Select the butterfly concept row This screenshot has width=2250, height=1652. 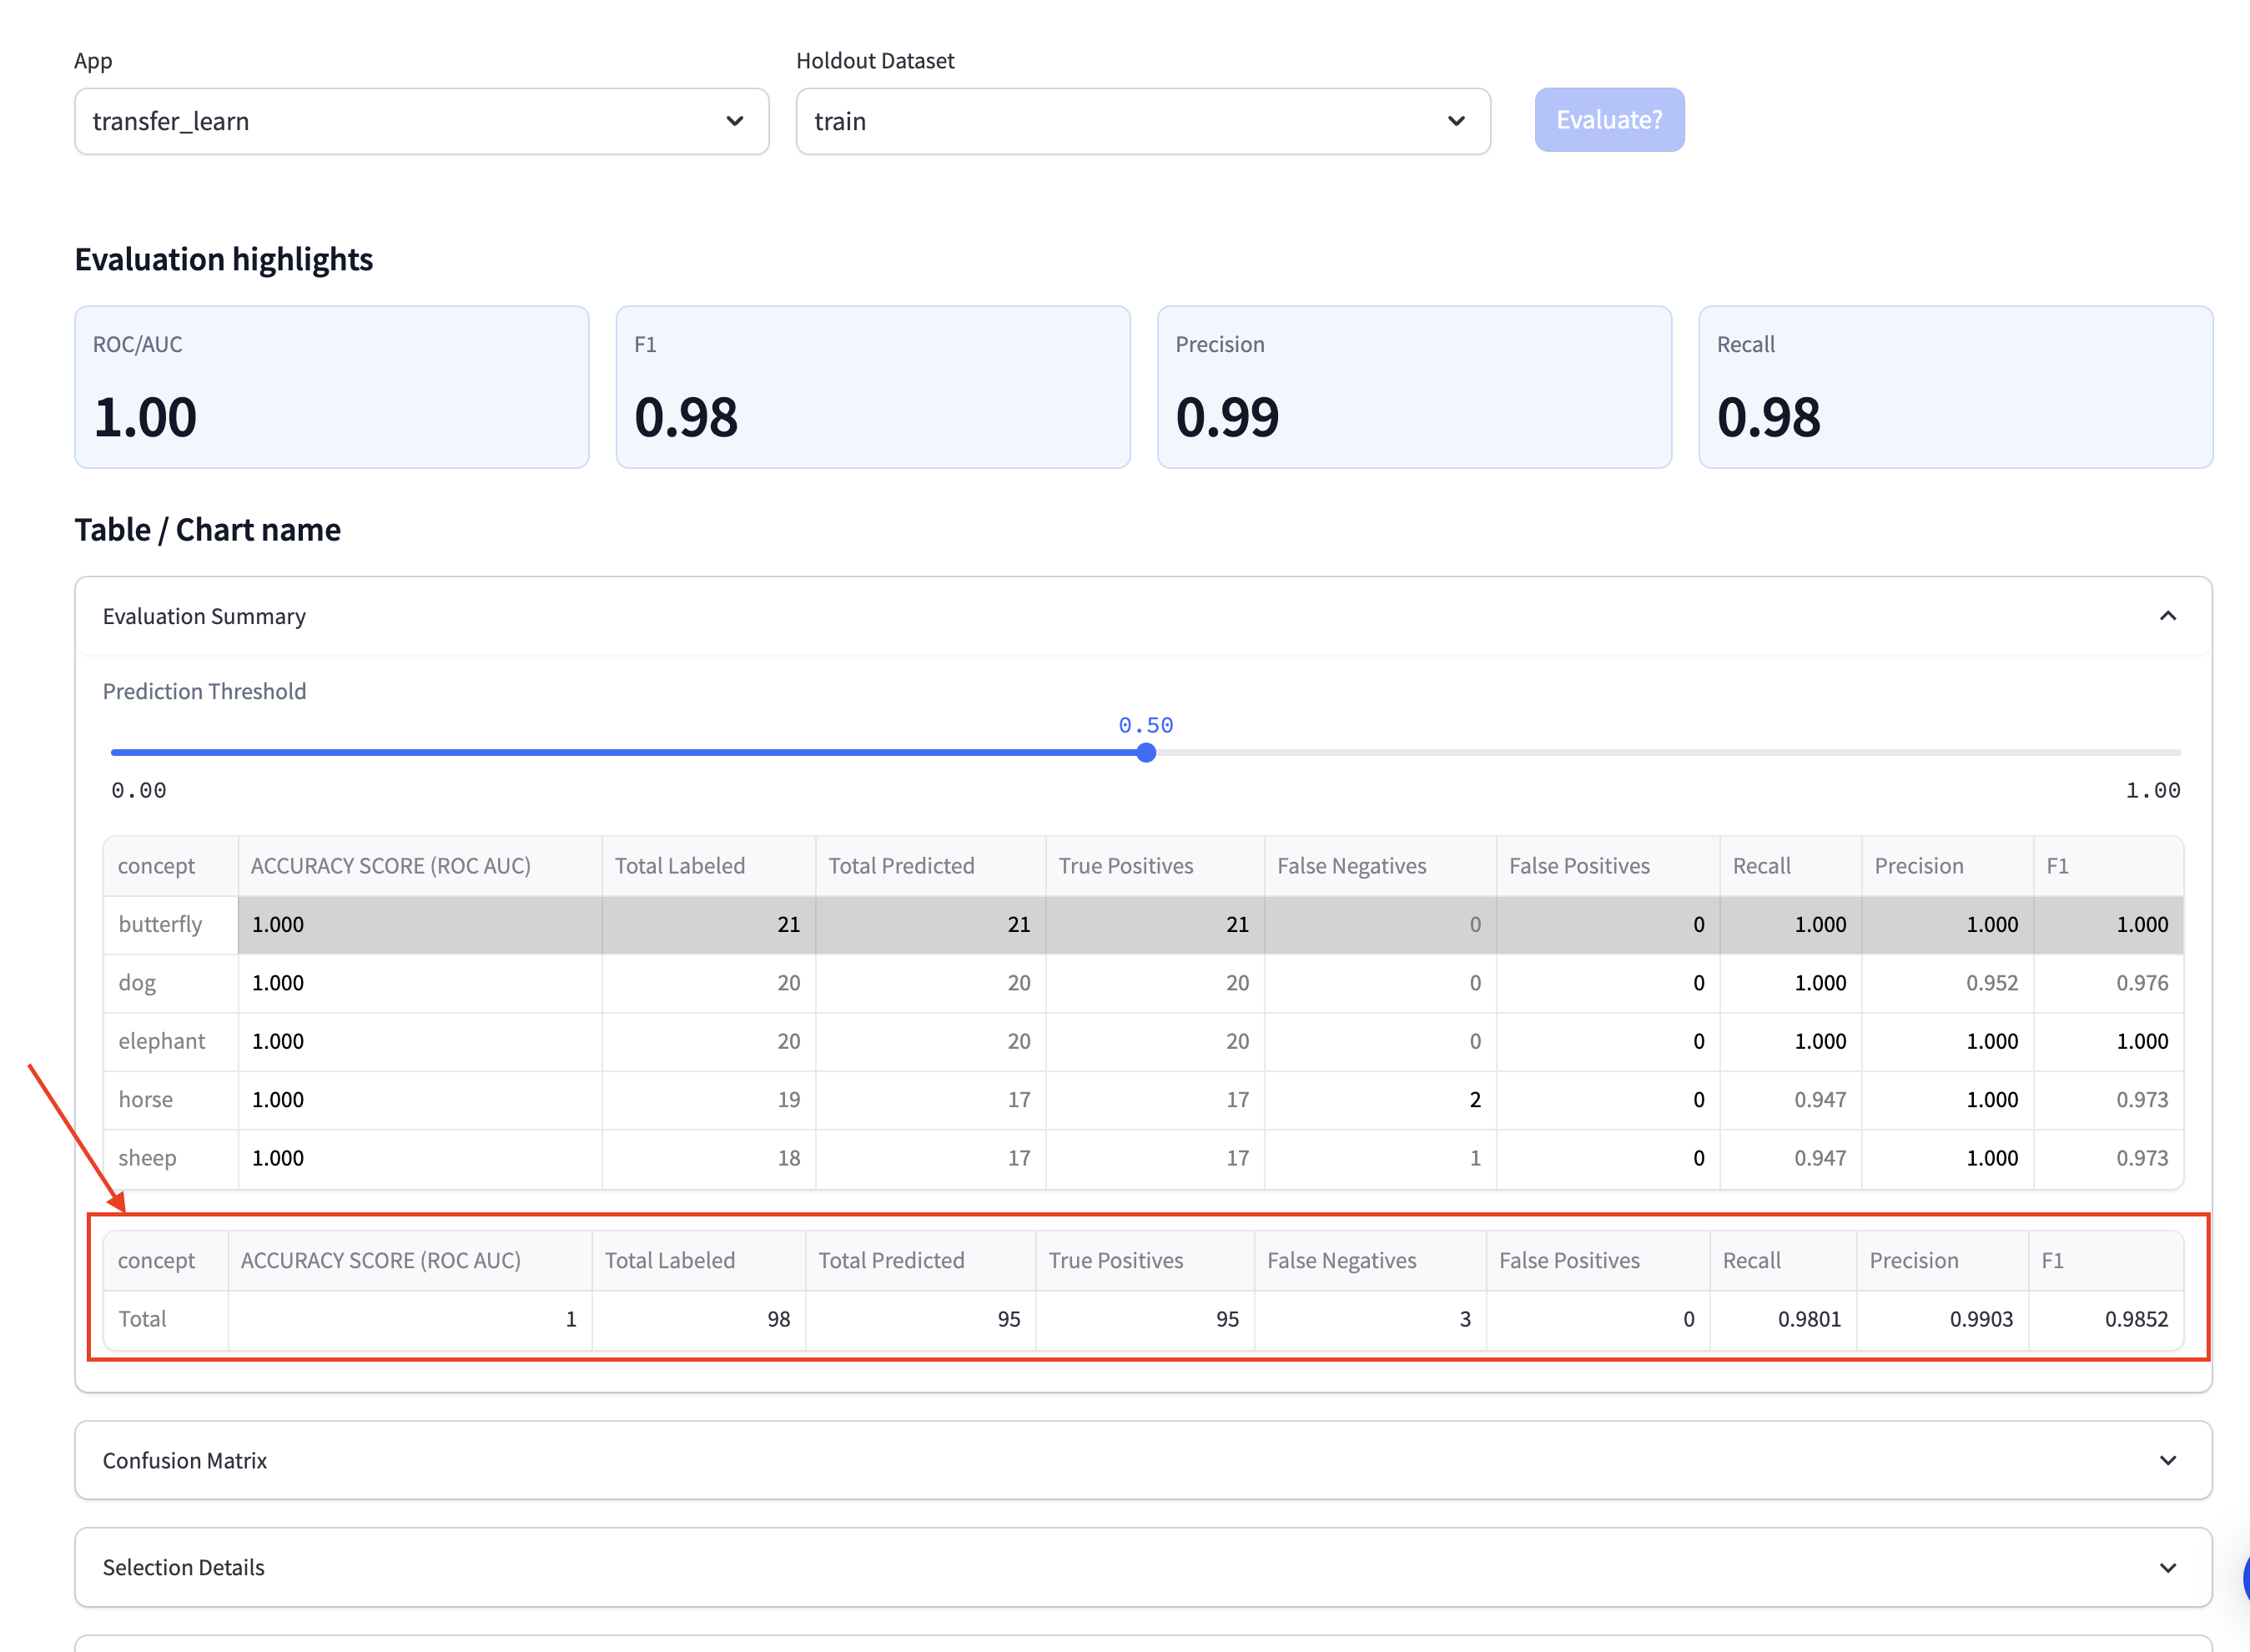coord(160,924)
